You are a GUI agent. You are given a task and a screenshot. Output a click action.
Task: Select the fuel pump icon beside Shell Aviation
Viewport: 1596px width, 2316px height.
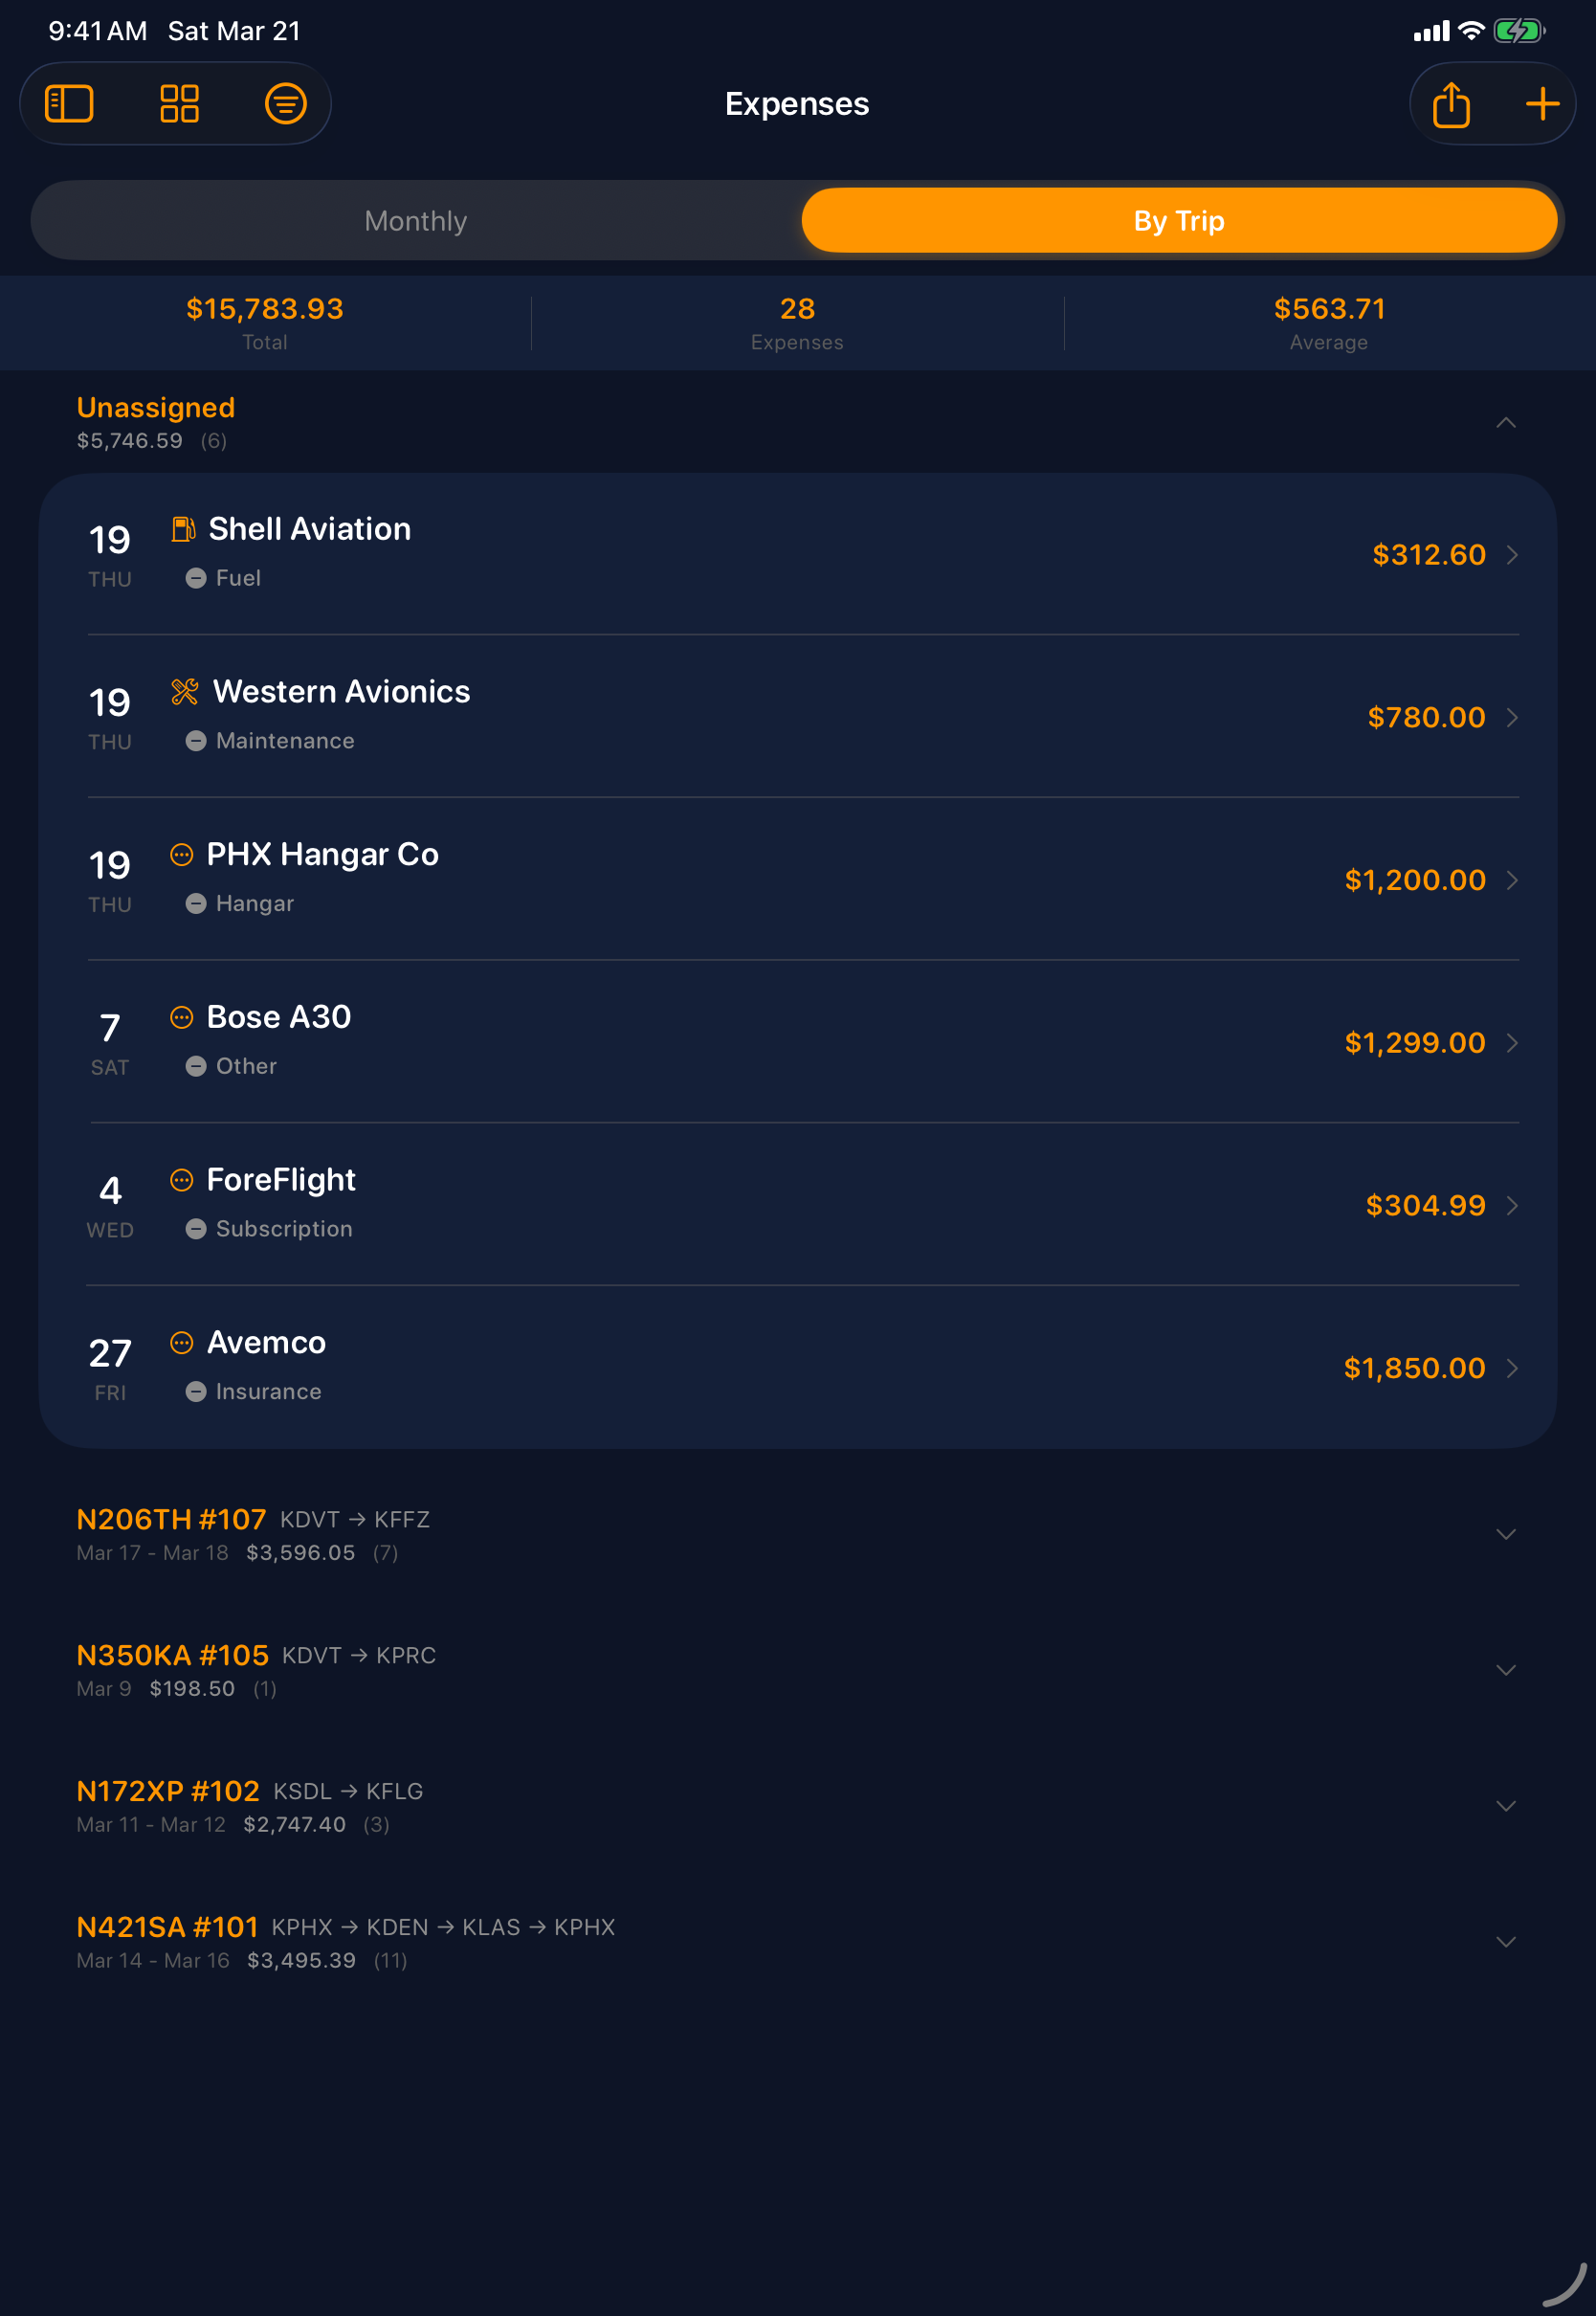point(185,531)
